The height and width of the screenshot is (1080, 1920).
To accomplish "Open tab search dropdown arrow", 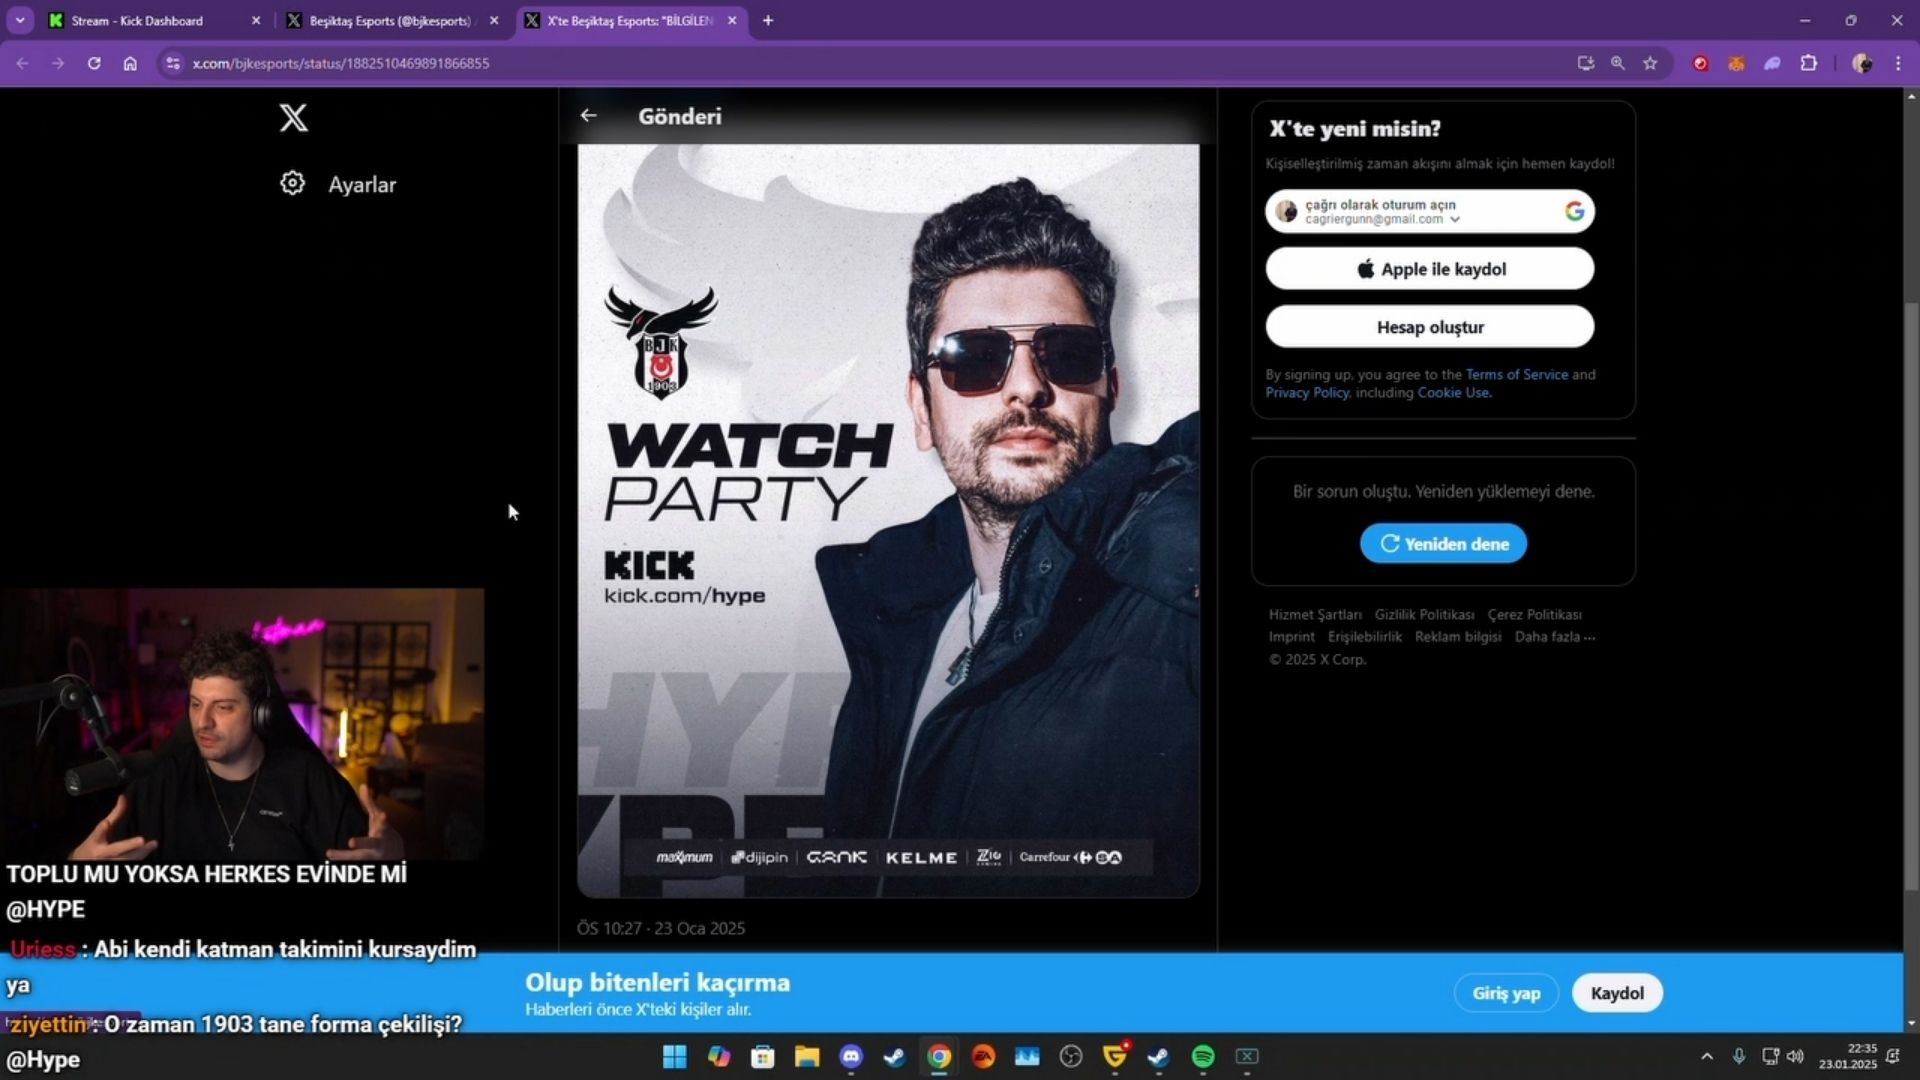I will [20, 20].
